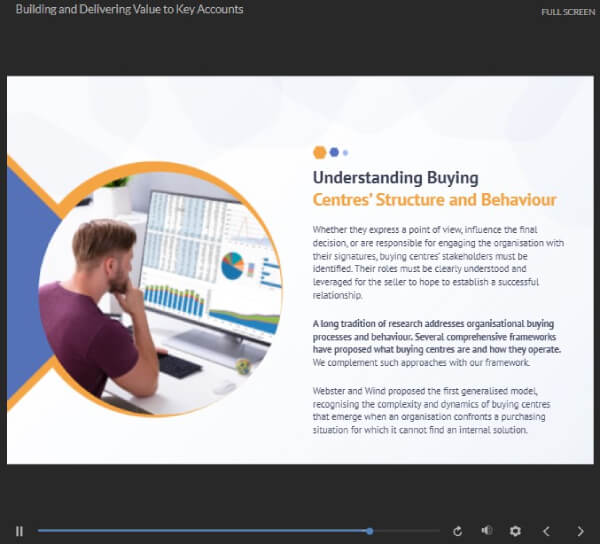Click the course title header text
Image resolution: width=600 pixels, height=544 pixels.
coord(129,9)
